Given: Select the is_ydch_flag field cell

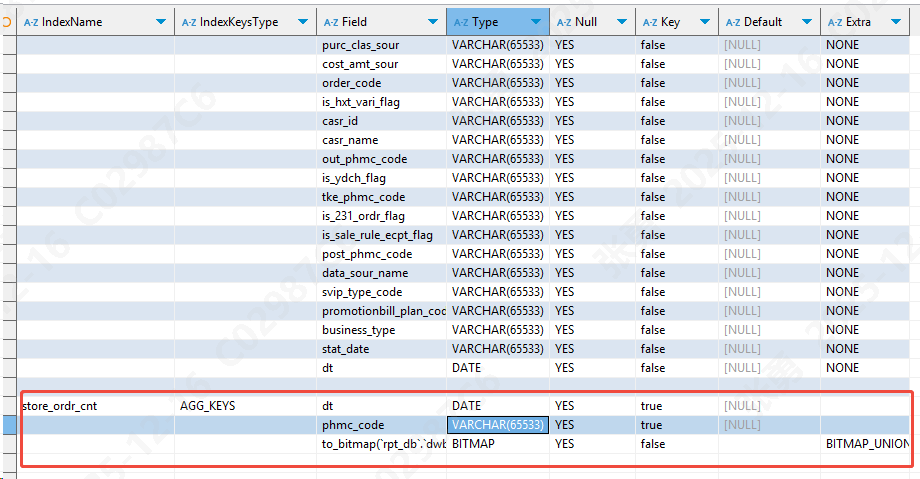Looking at the screenshot, I should point(382,178).
